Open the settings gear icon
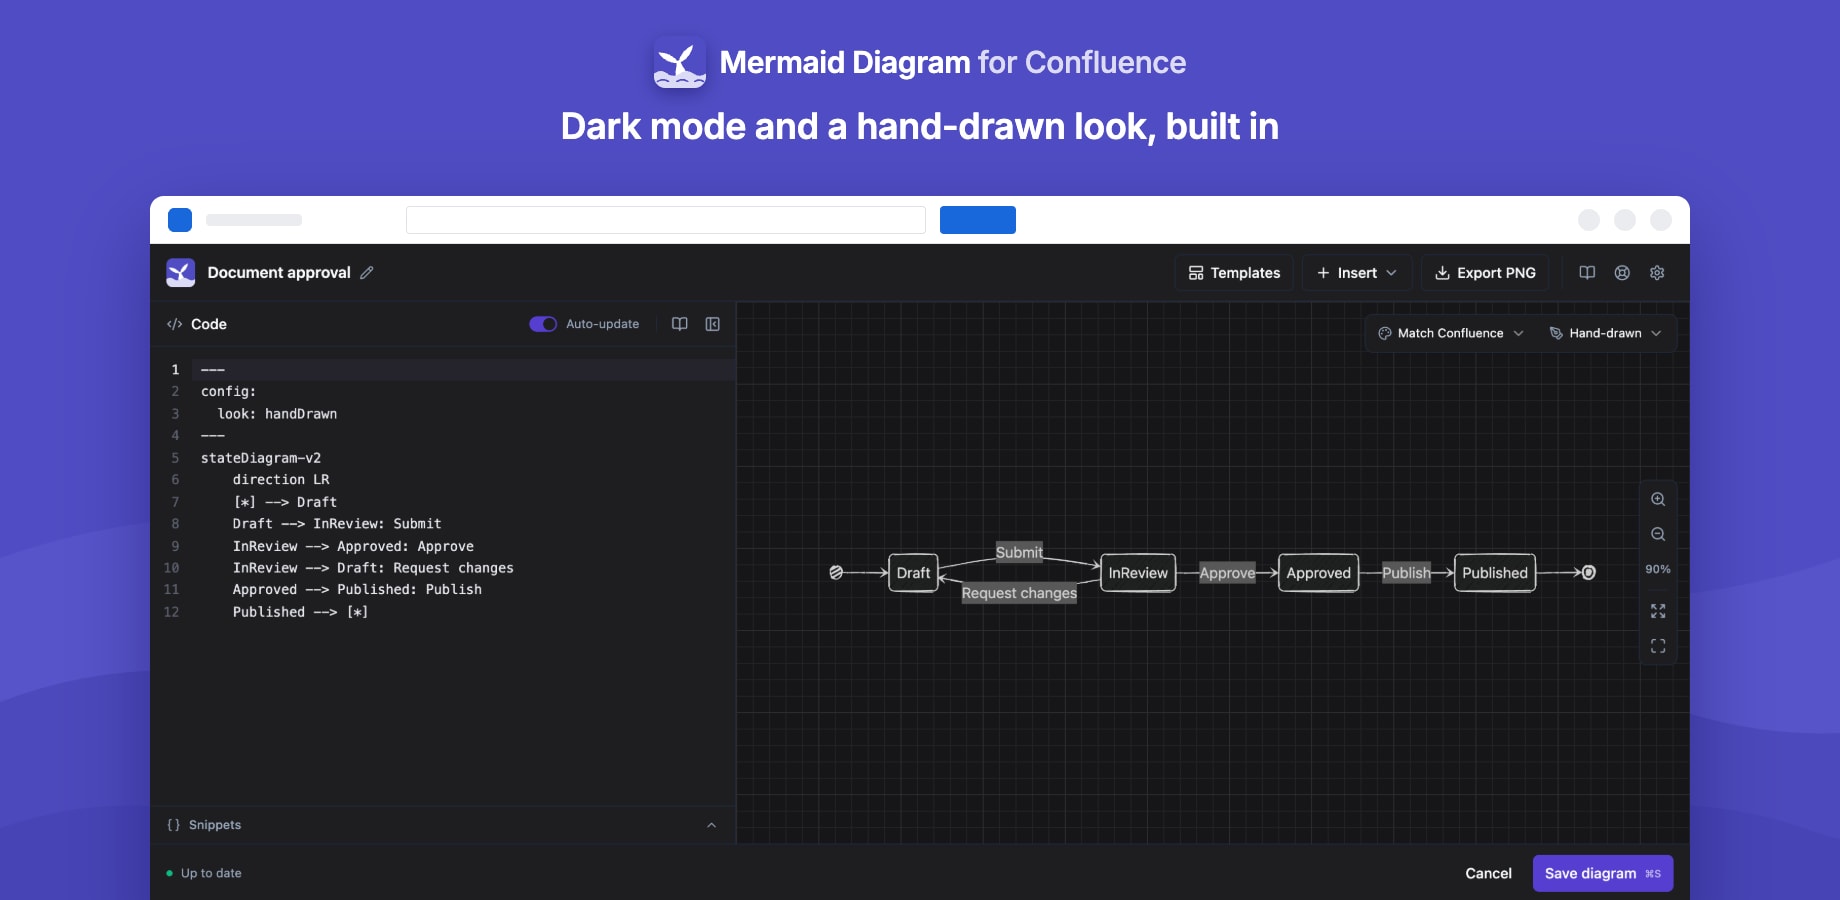1840x900 pixels. click(x=1657, y=273)
